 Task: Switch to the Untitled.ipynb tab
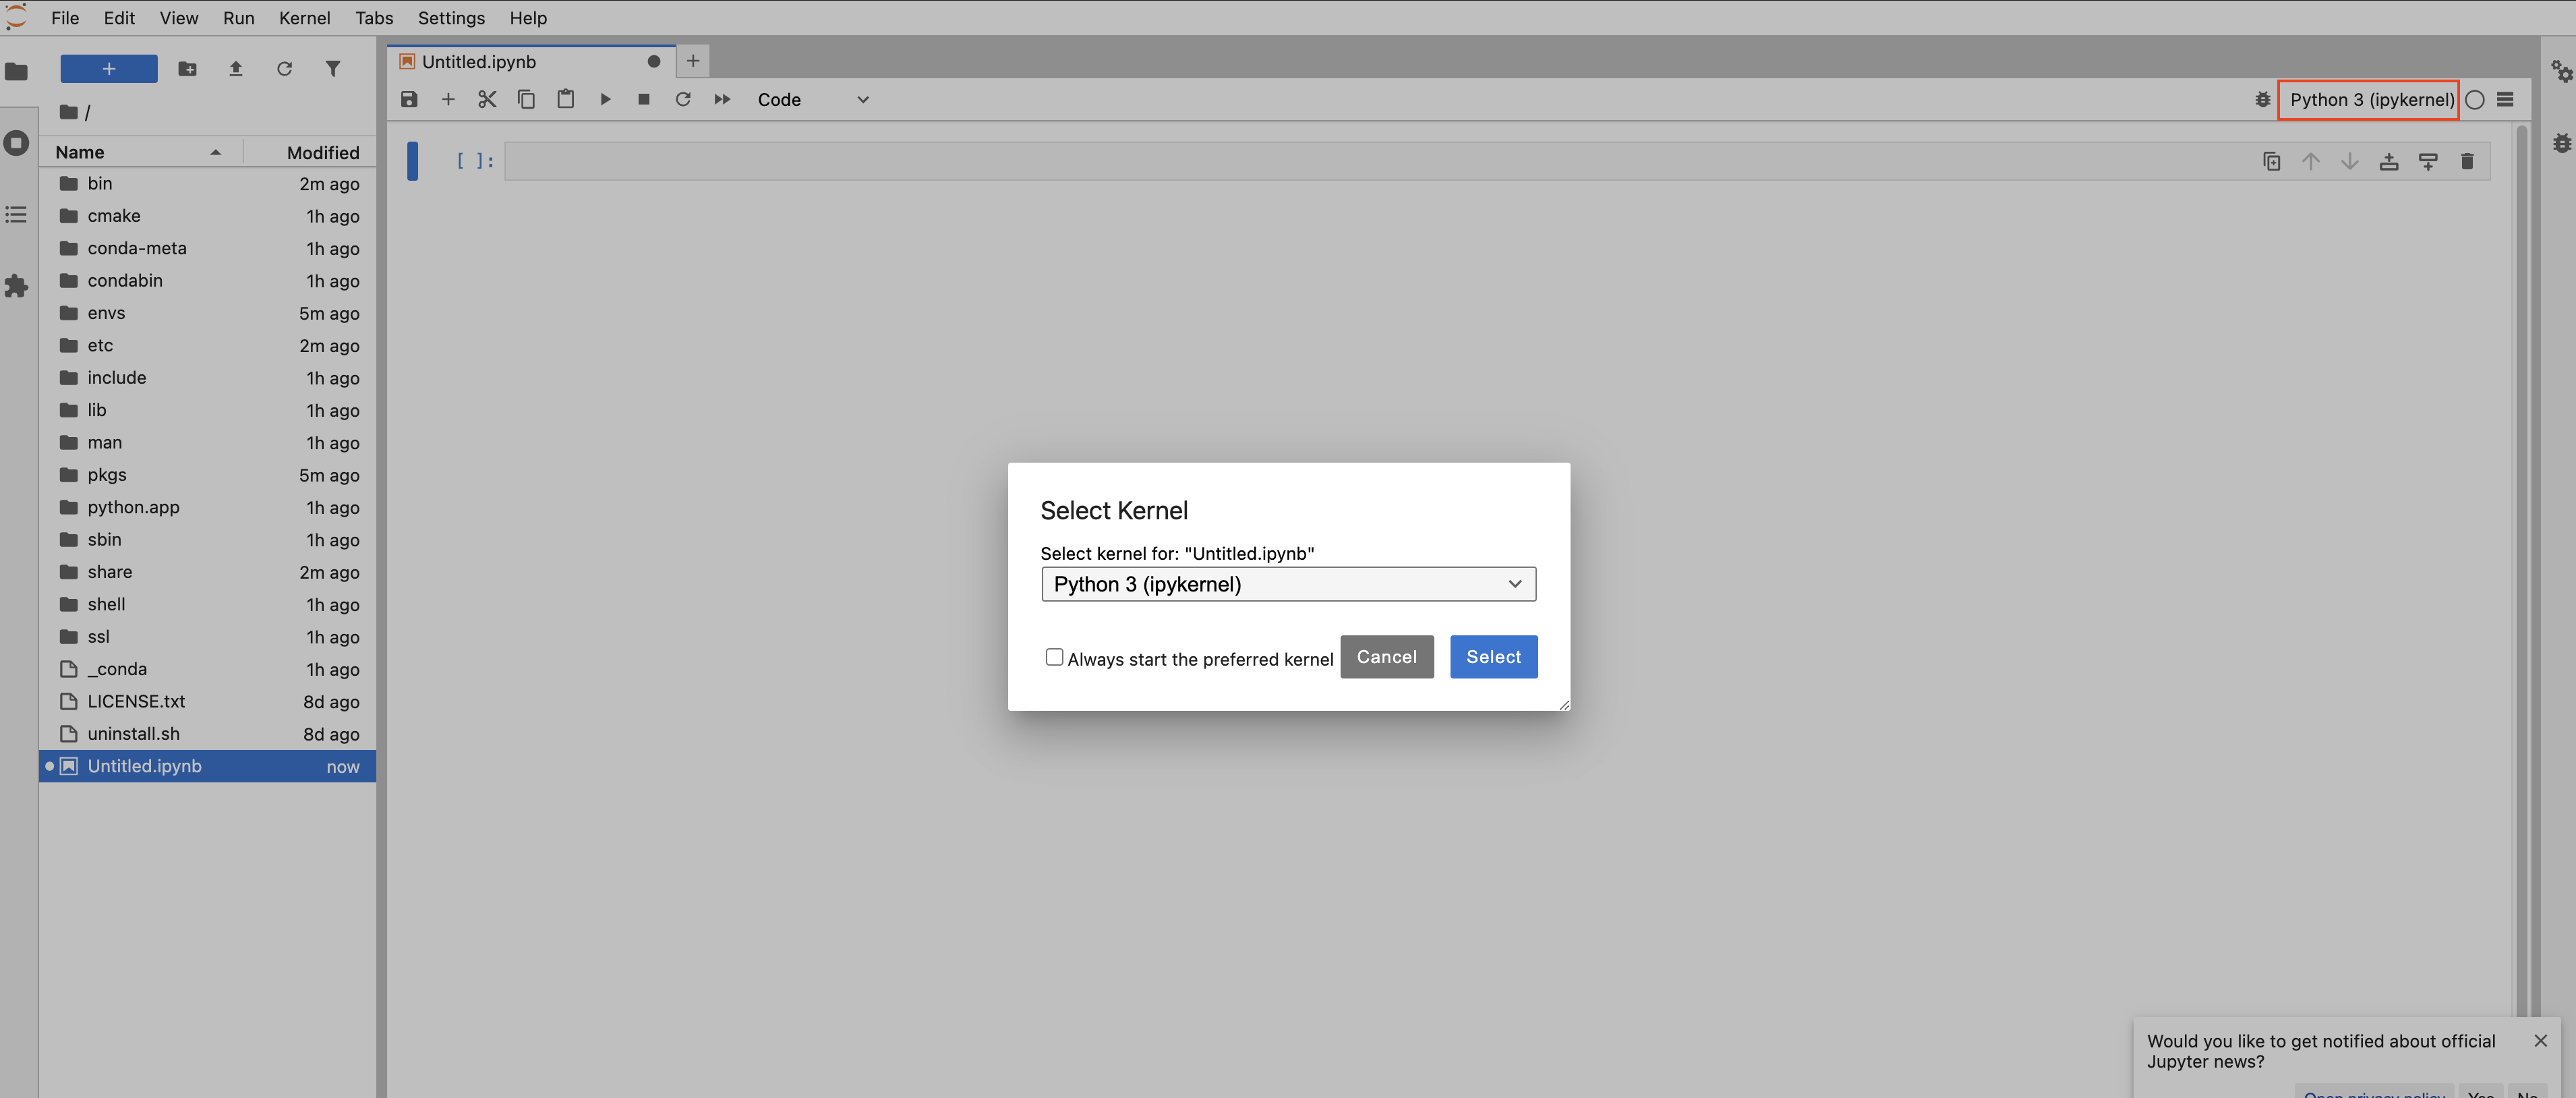coord(479,62)
